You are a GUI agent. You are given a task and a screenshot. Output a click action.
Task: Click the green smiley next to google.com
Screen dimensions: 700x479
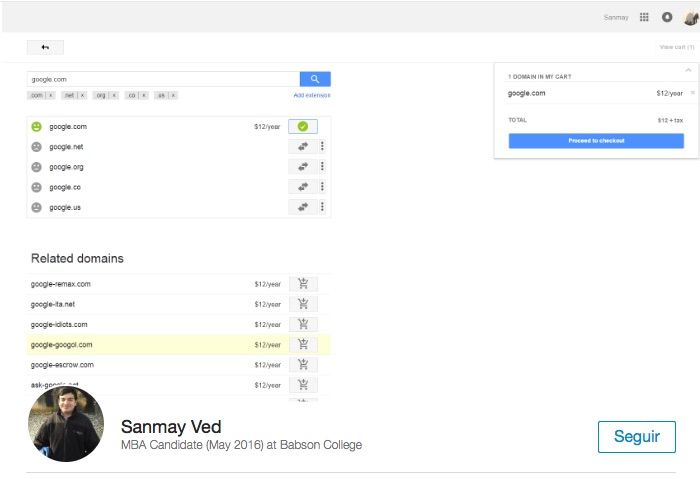[37, 126]
